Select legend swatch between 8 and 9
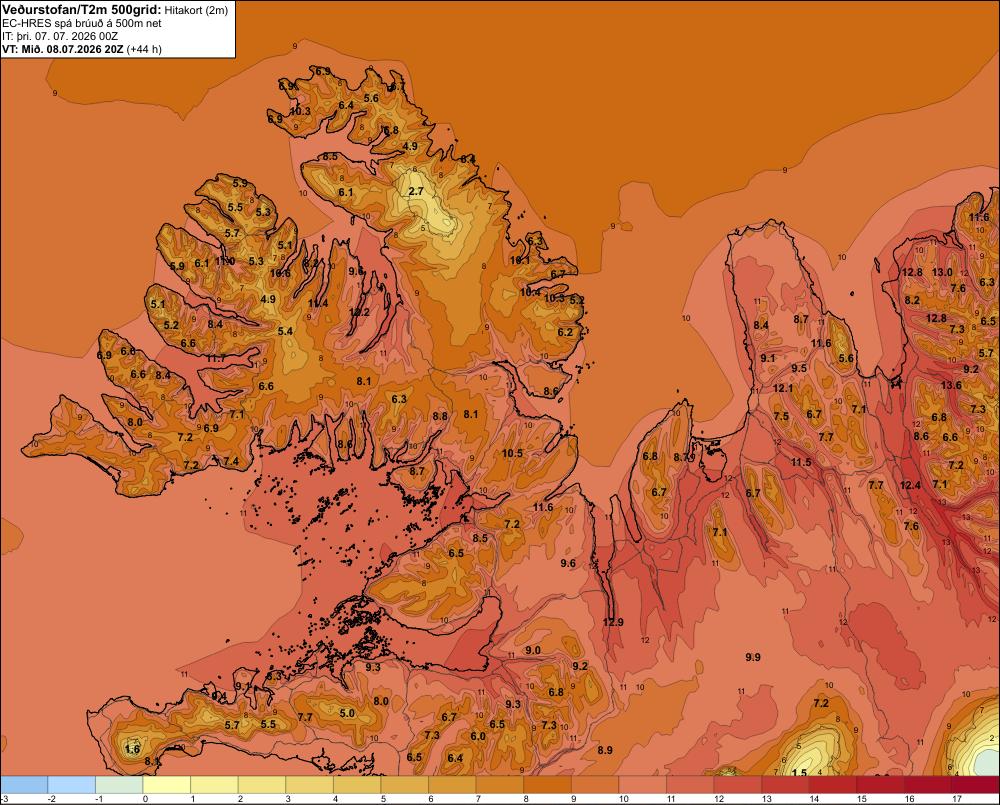The height and width of the screenshot is (805, 1000). (547, 784)
